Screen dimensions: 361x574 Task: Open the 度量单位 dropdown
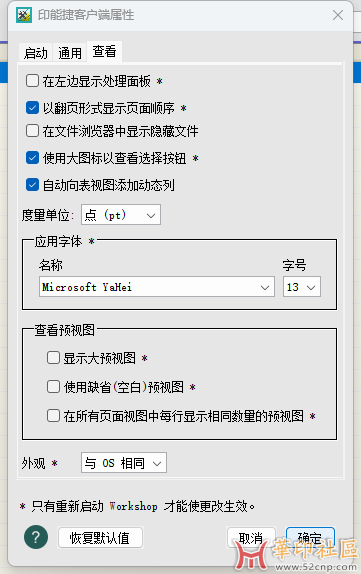coord(121,215)
